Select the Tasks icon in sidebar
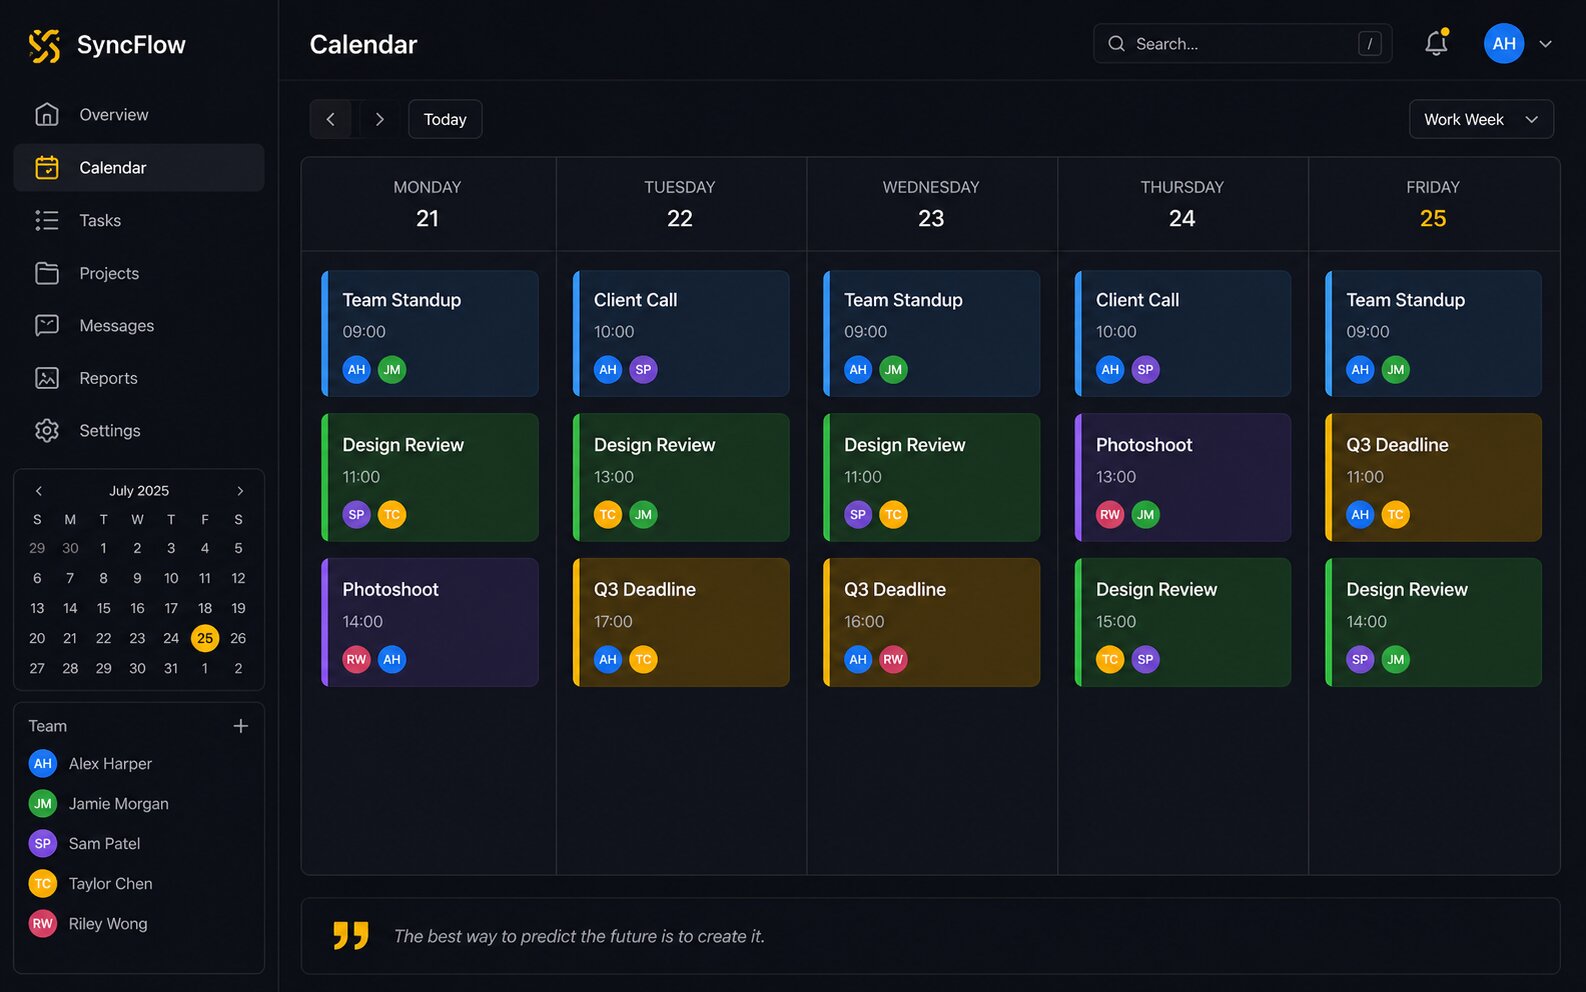This screenshot has width=1586, height=992. (47, 220)
